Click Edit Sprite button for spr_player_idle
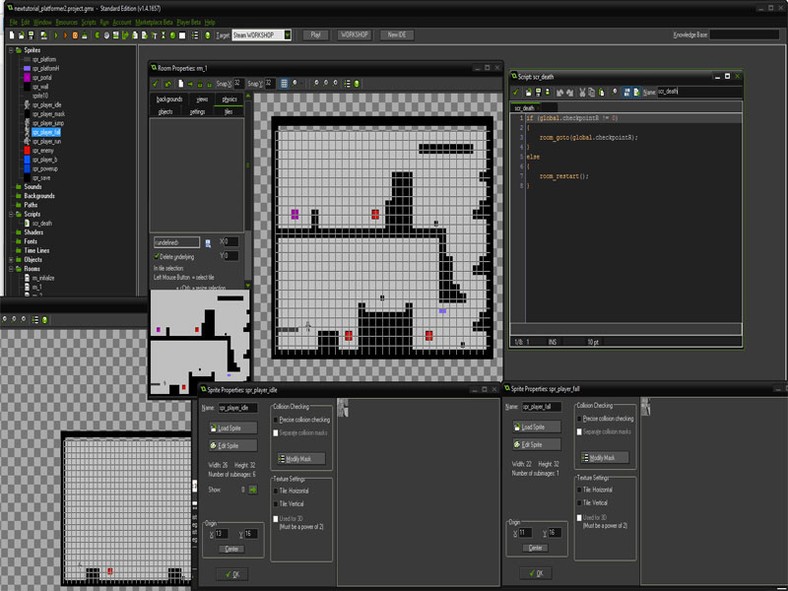 click(x=234, y=444)
